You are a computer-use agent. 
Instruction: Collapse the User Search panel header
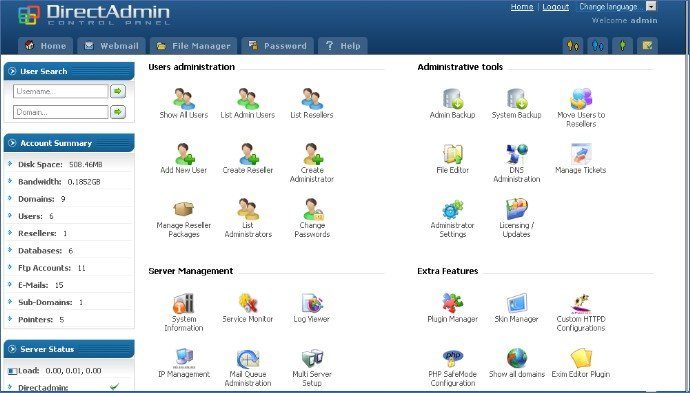[x=69, y=71]
